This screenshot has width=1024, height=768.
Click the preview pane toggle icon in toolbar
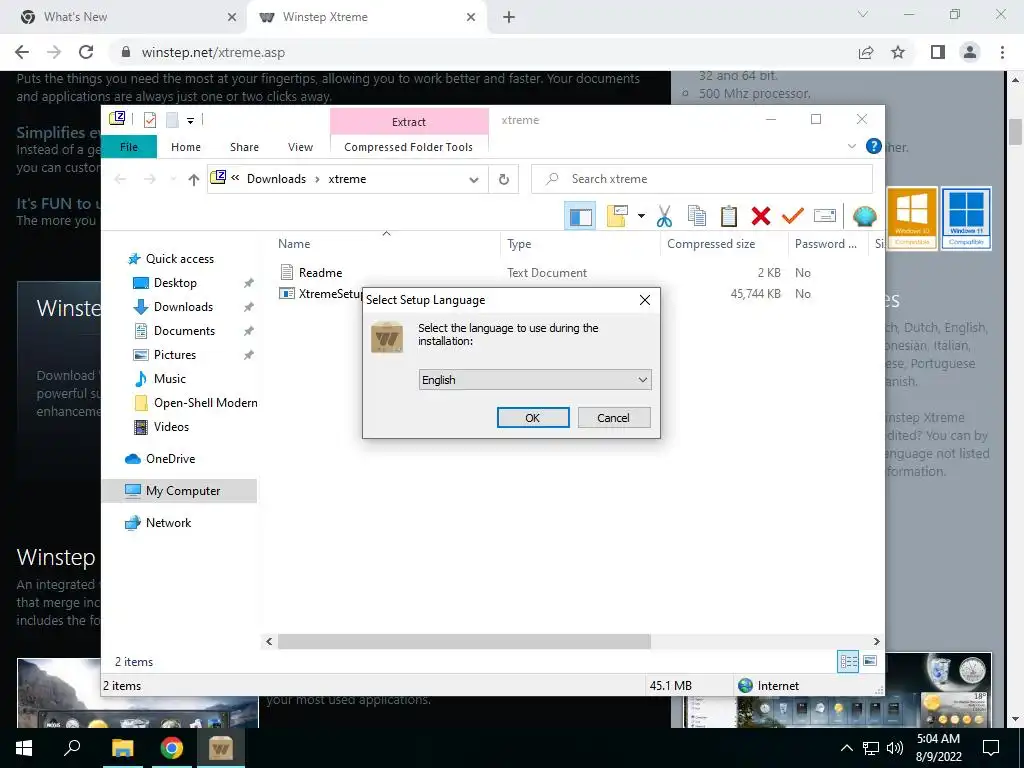(580, 216)
